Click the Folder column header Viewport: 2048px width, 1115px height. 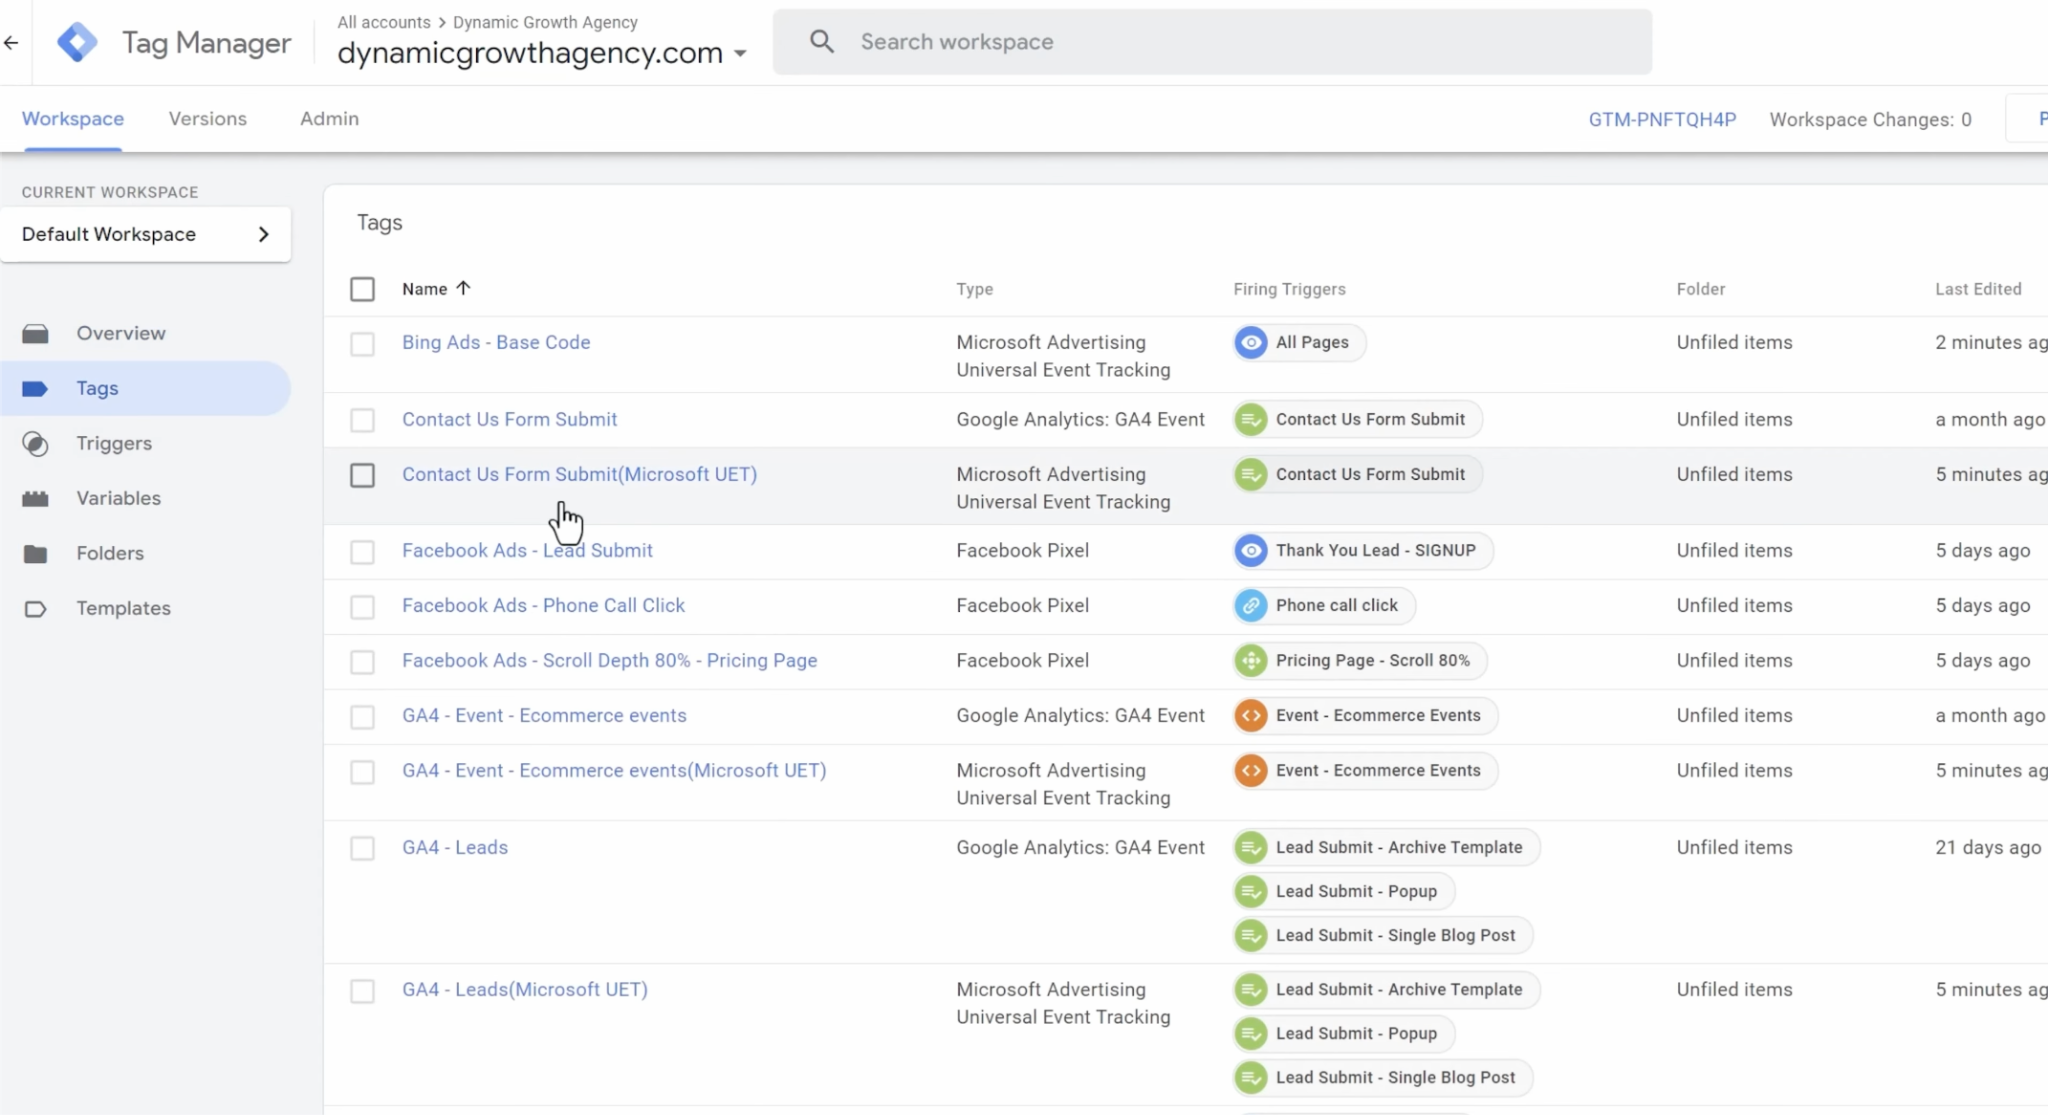tap(1701, 289)
